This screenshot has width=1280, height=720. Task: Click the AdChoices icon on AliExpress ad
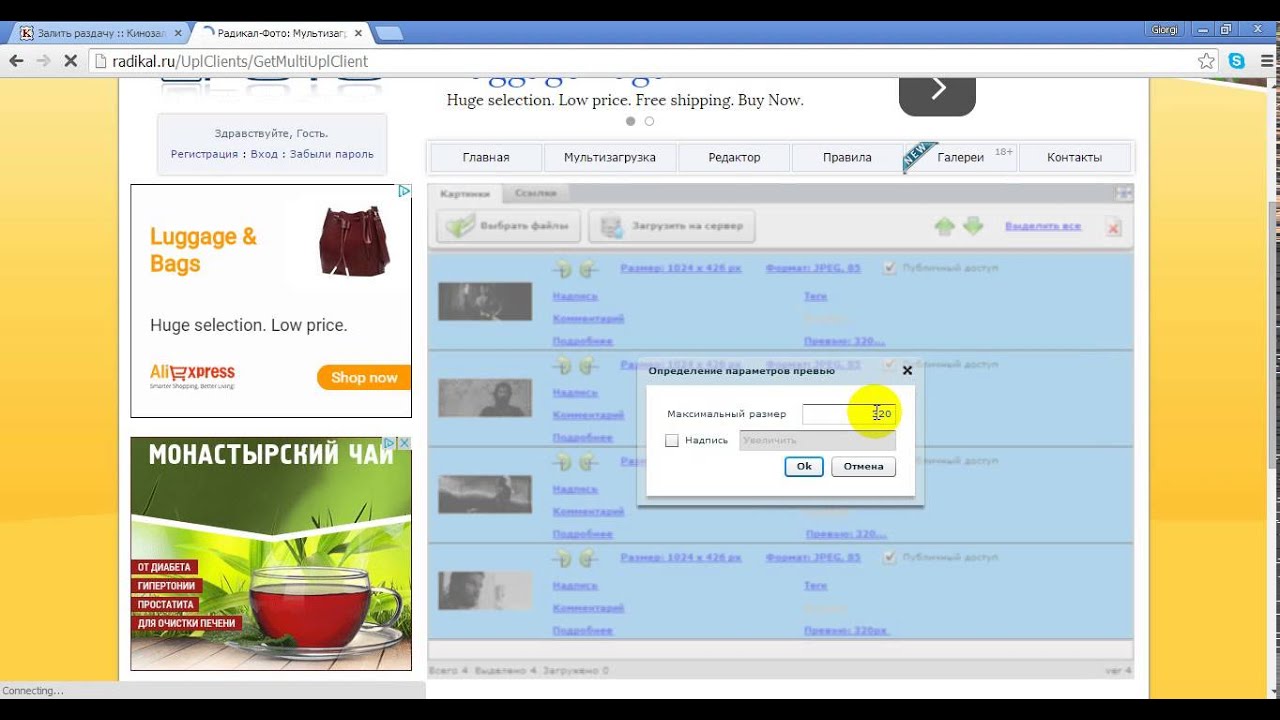click(404, 191)
